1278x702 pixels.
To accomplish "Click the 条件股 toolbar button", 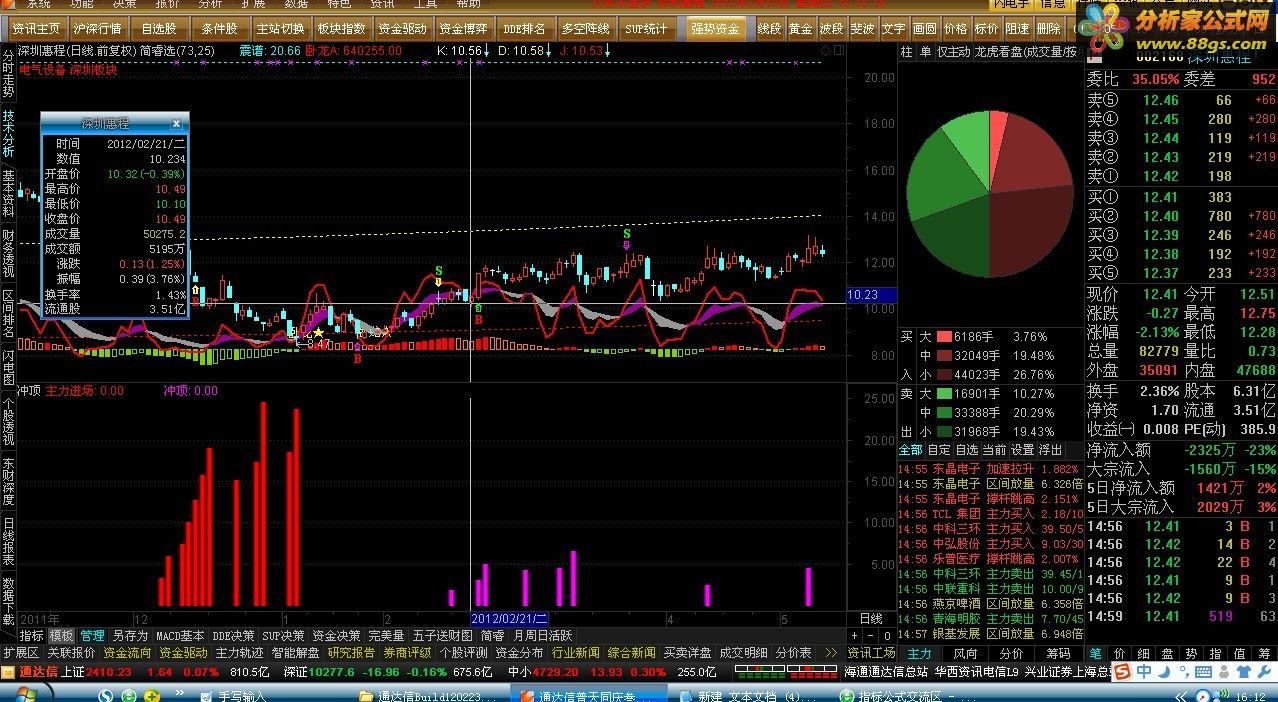I will pyautogui.click(x=219, y=28).
